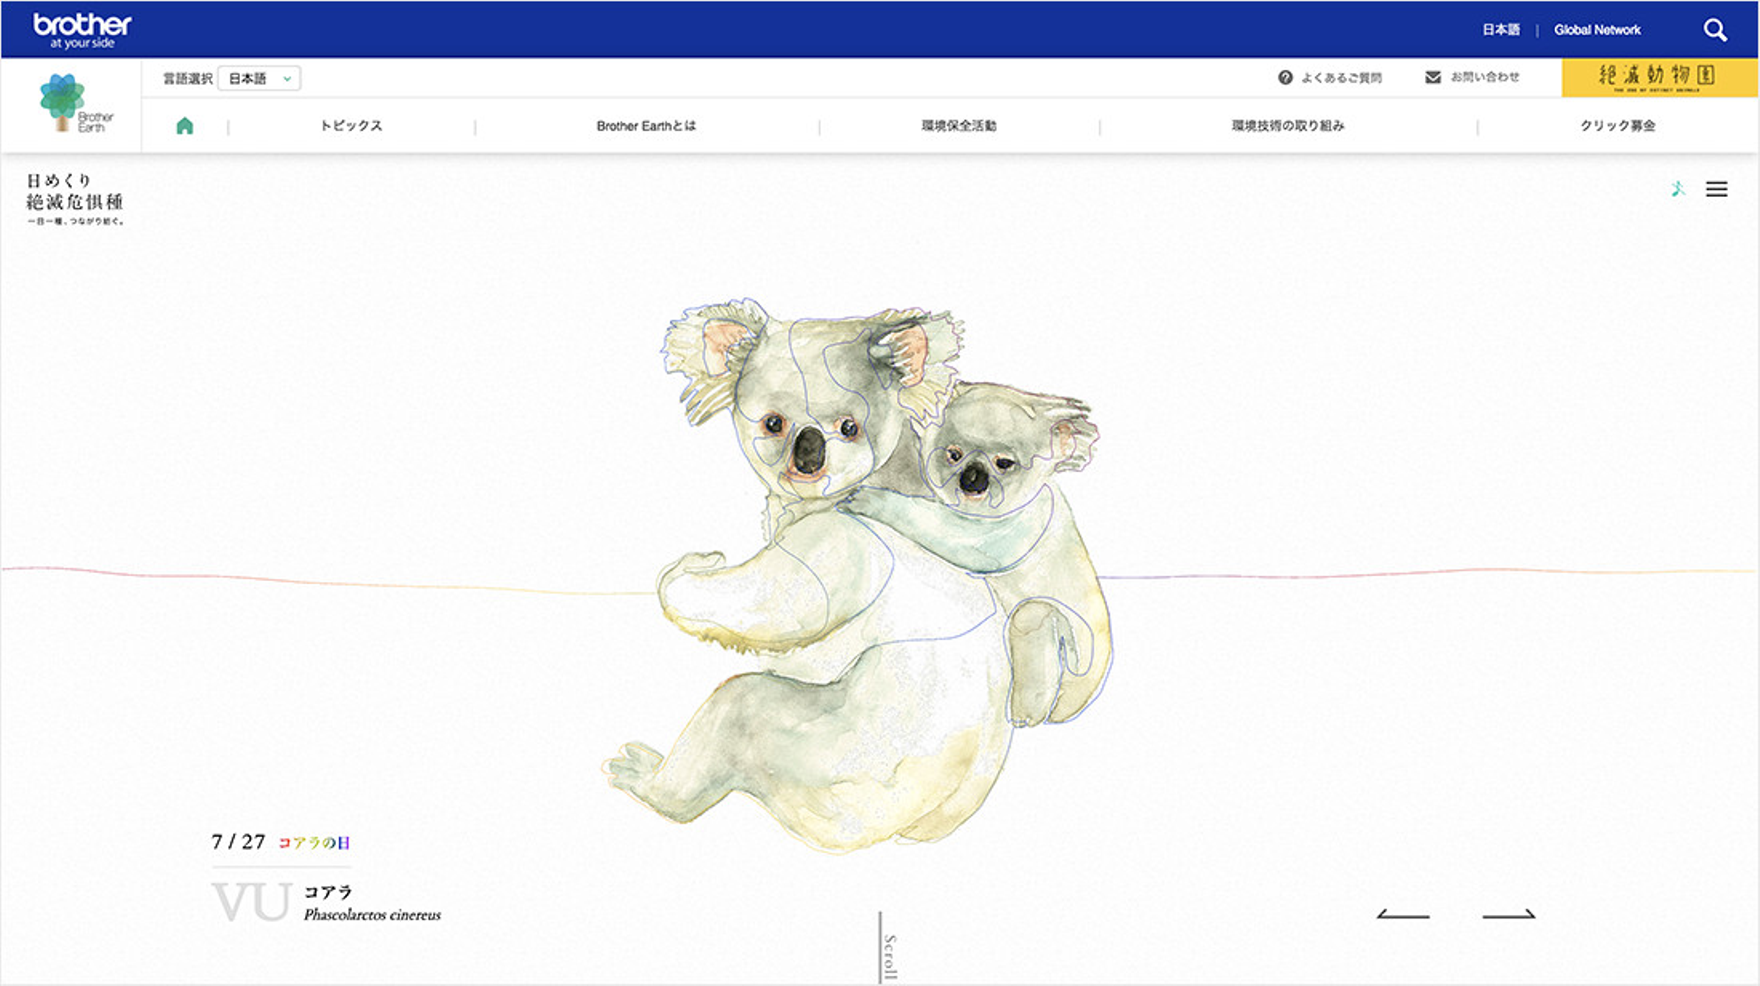Viewport: 1760px width, 986px height.
Task: Click the Scroll indicator at bottom
Action: click(888, 947)
